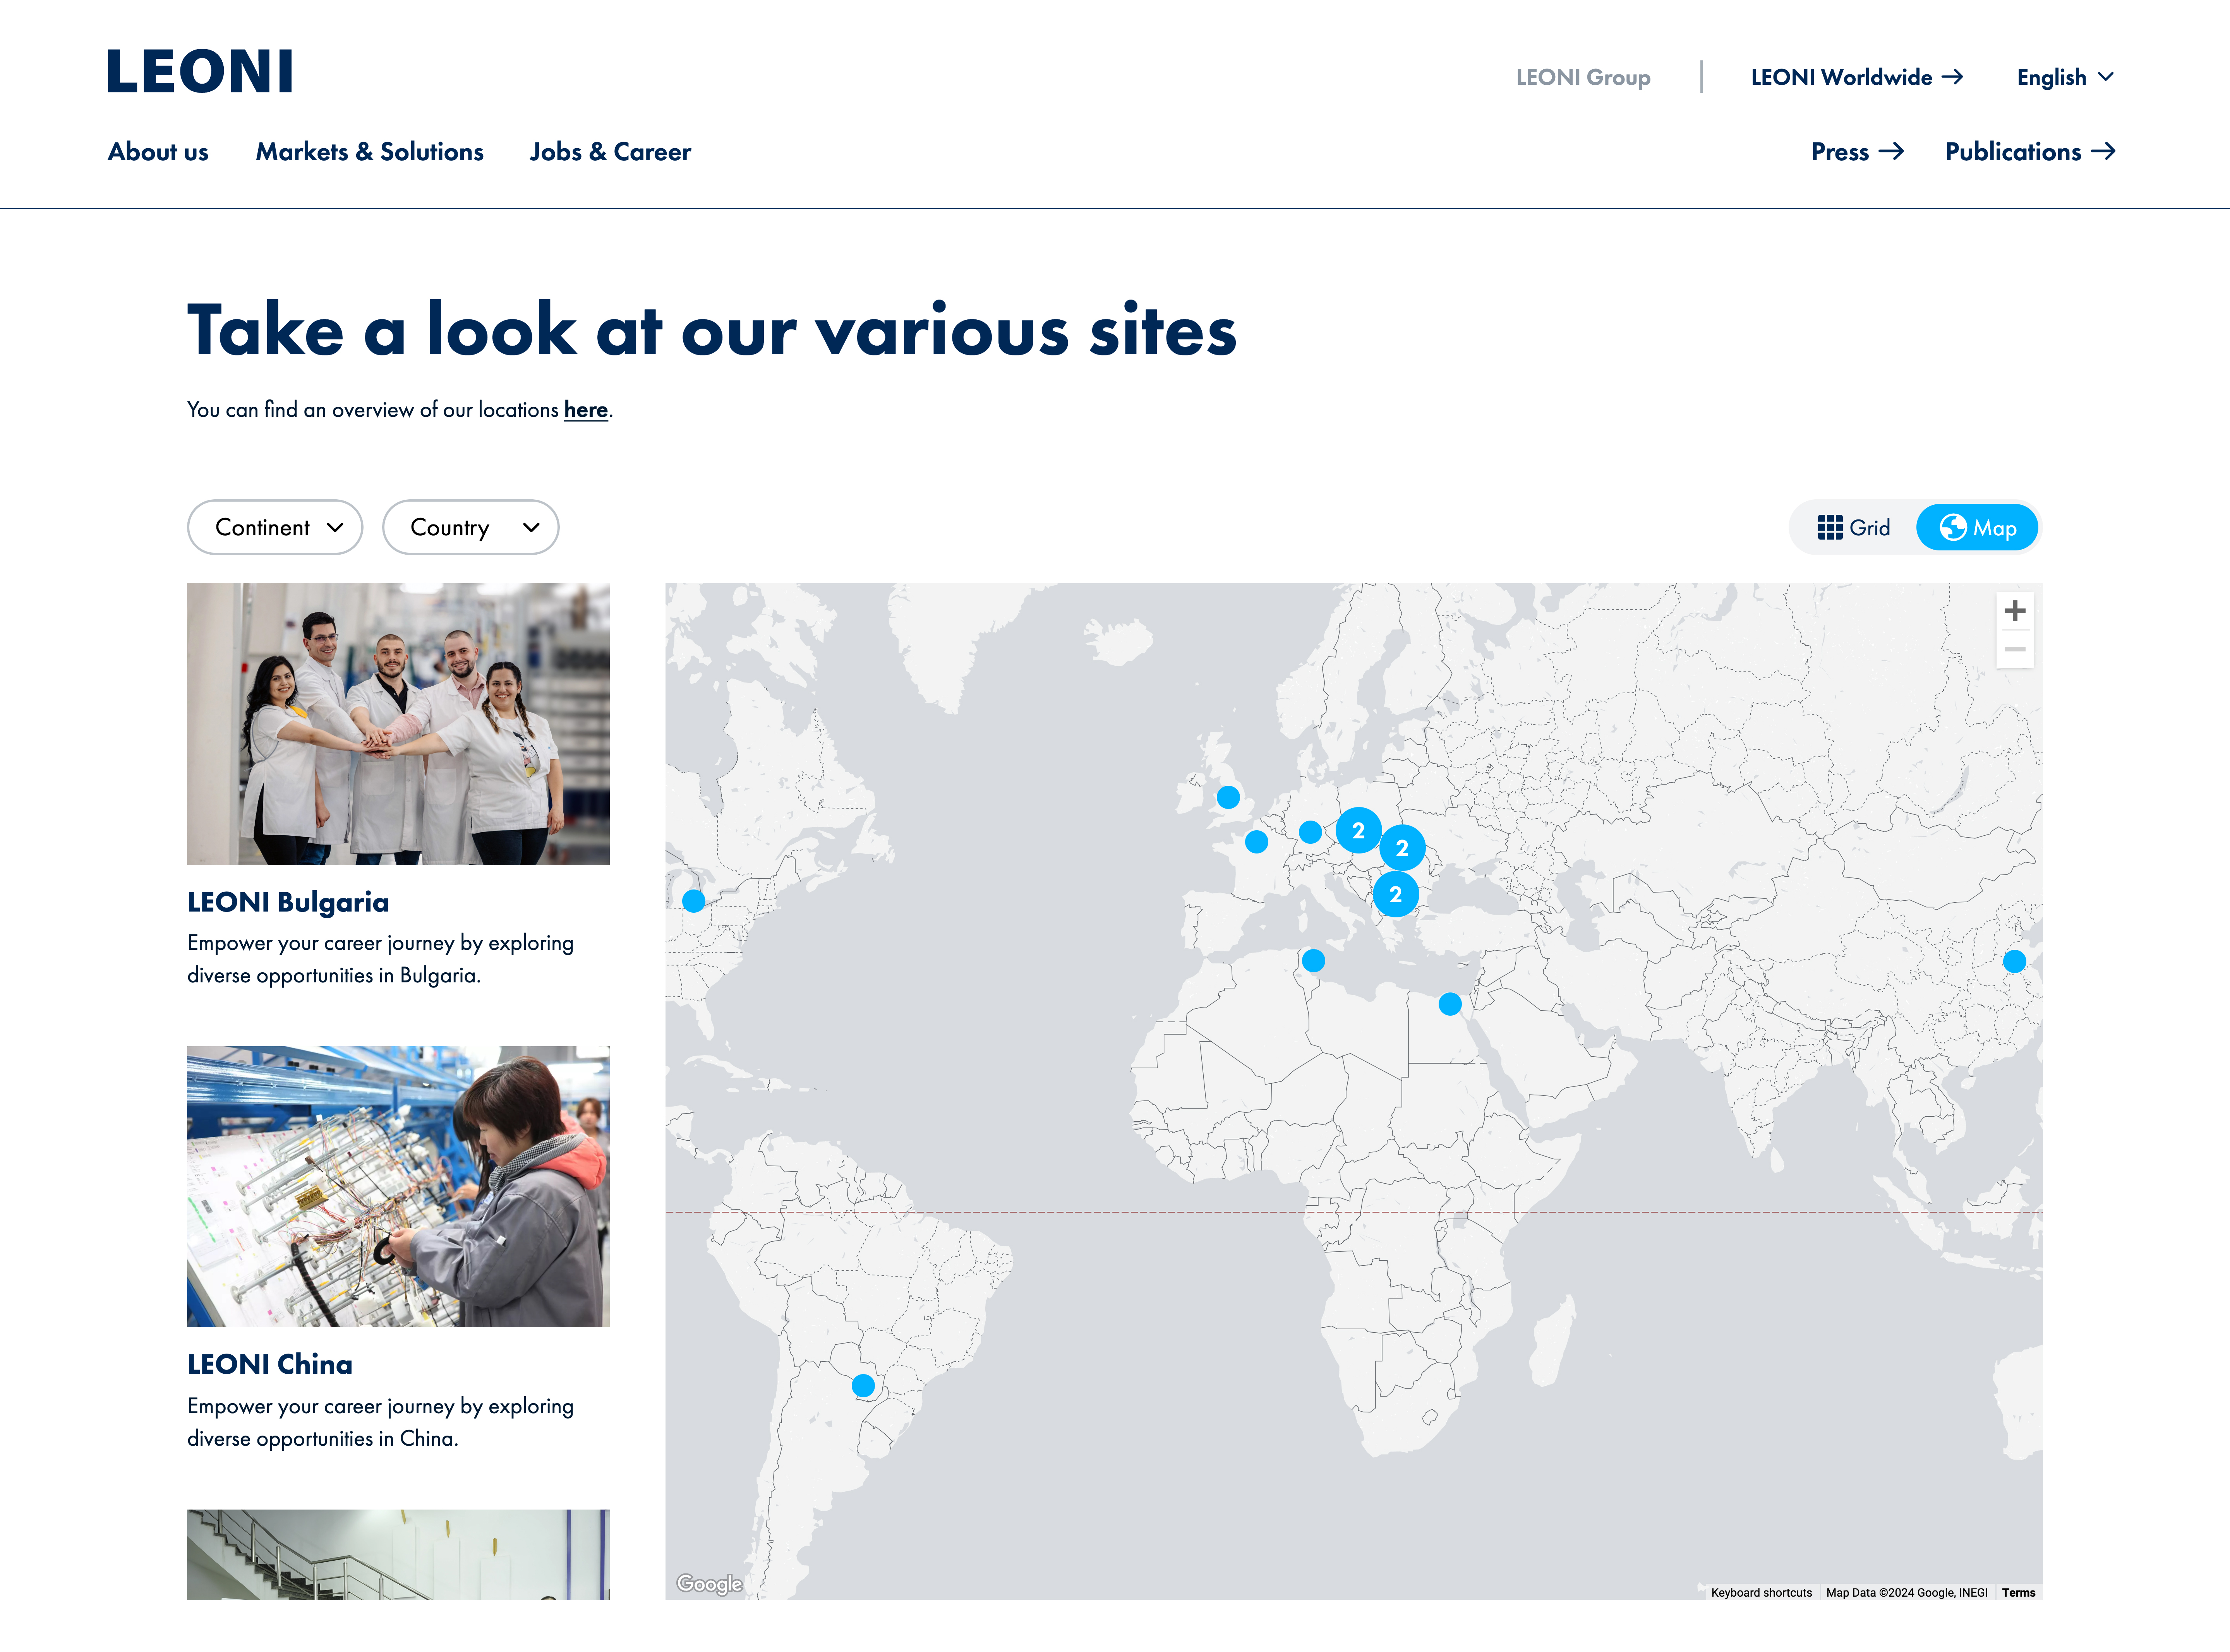The image size is (2230, 1652).
Task: Select the map marker in Paraguay
Action: (x=863, y=1385)
